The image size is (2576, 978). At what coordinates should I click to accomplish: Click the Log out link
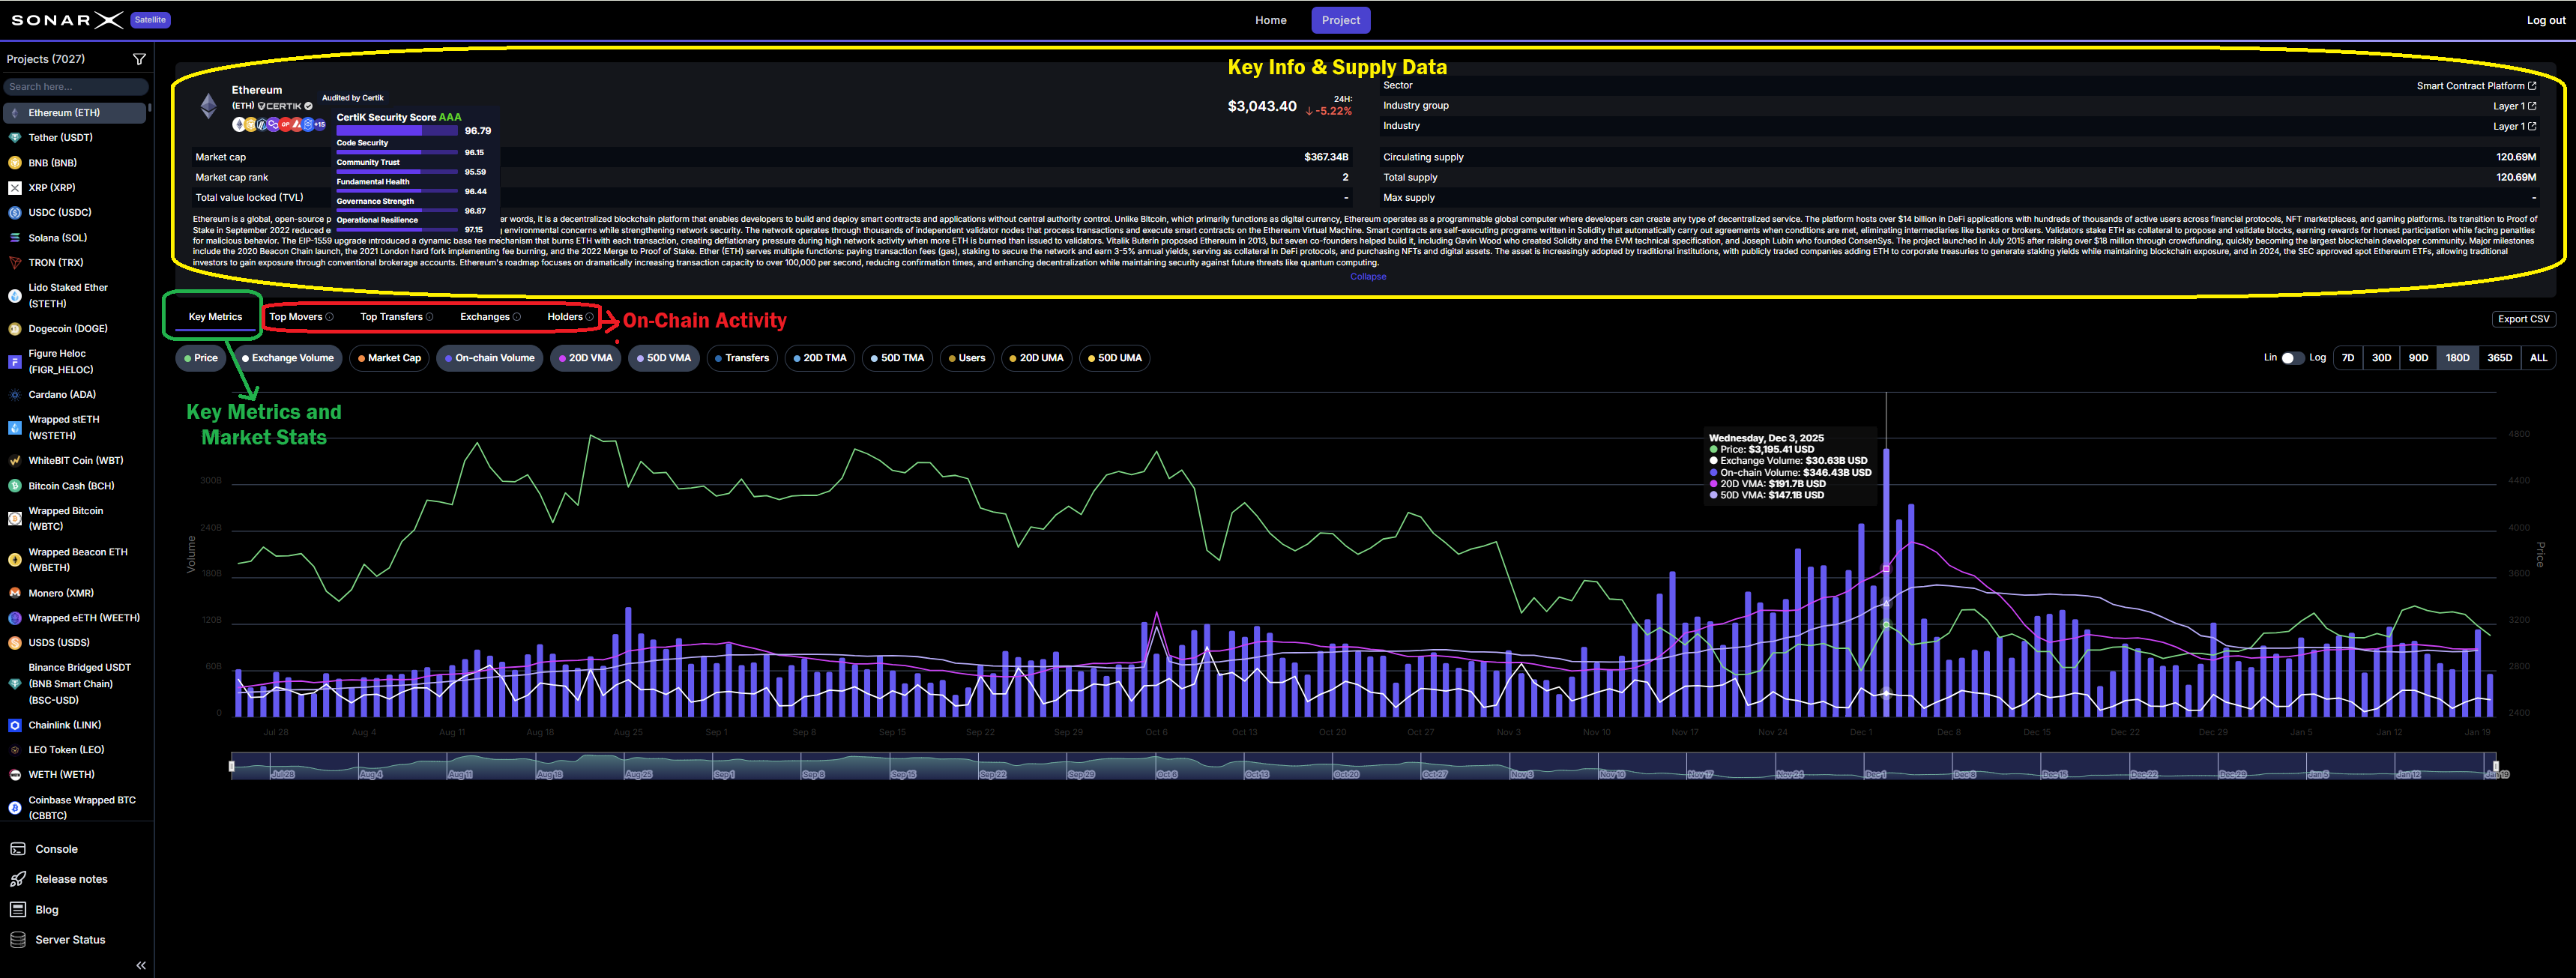(x=2545, y=20)
